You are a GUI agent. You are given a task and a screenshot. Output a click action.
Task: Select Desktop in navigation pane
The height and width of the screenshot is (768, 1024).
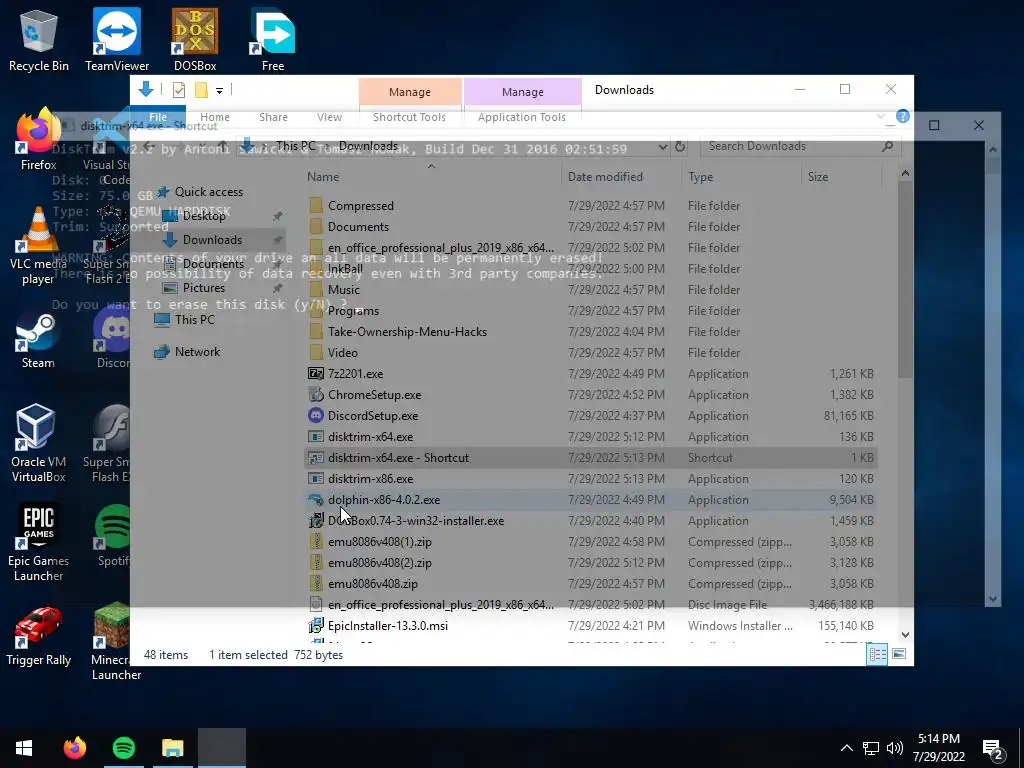(x=204, y=216)
